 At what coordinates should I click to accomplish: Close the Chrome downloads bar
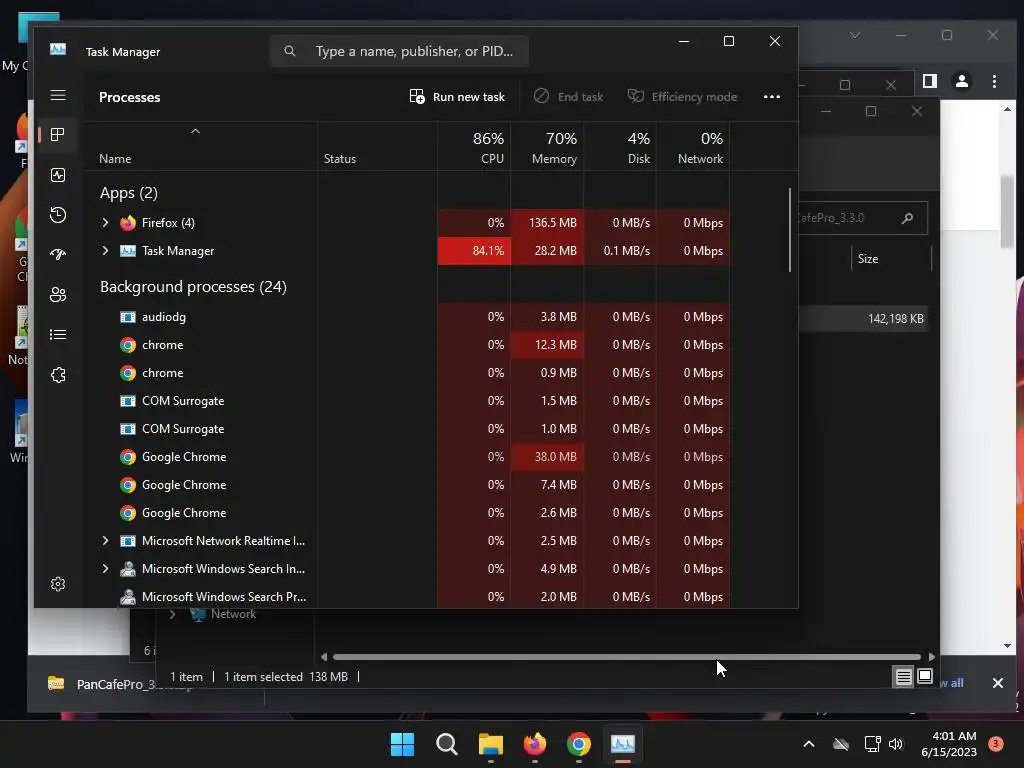(998, 683)
